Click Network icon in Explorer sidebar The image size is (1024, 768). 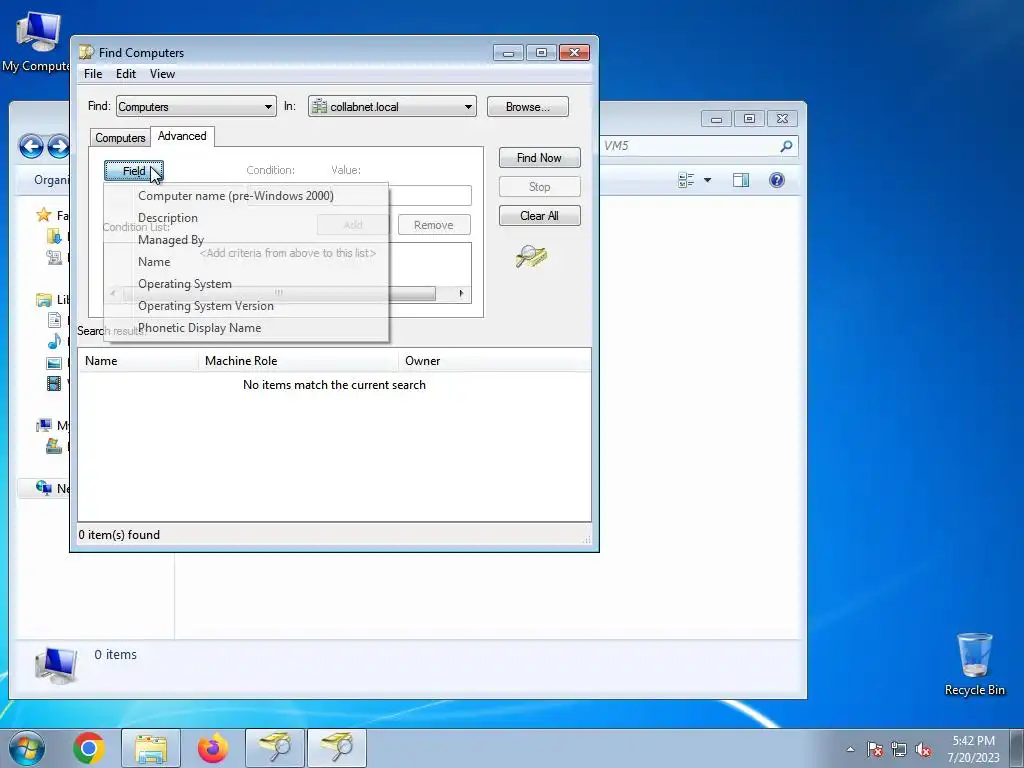(44, 487)
